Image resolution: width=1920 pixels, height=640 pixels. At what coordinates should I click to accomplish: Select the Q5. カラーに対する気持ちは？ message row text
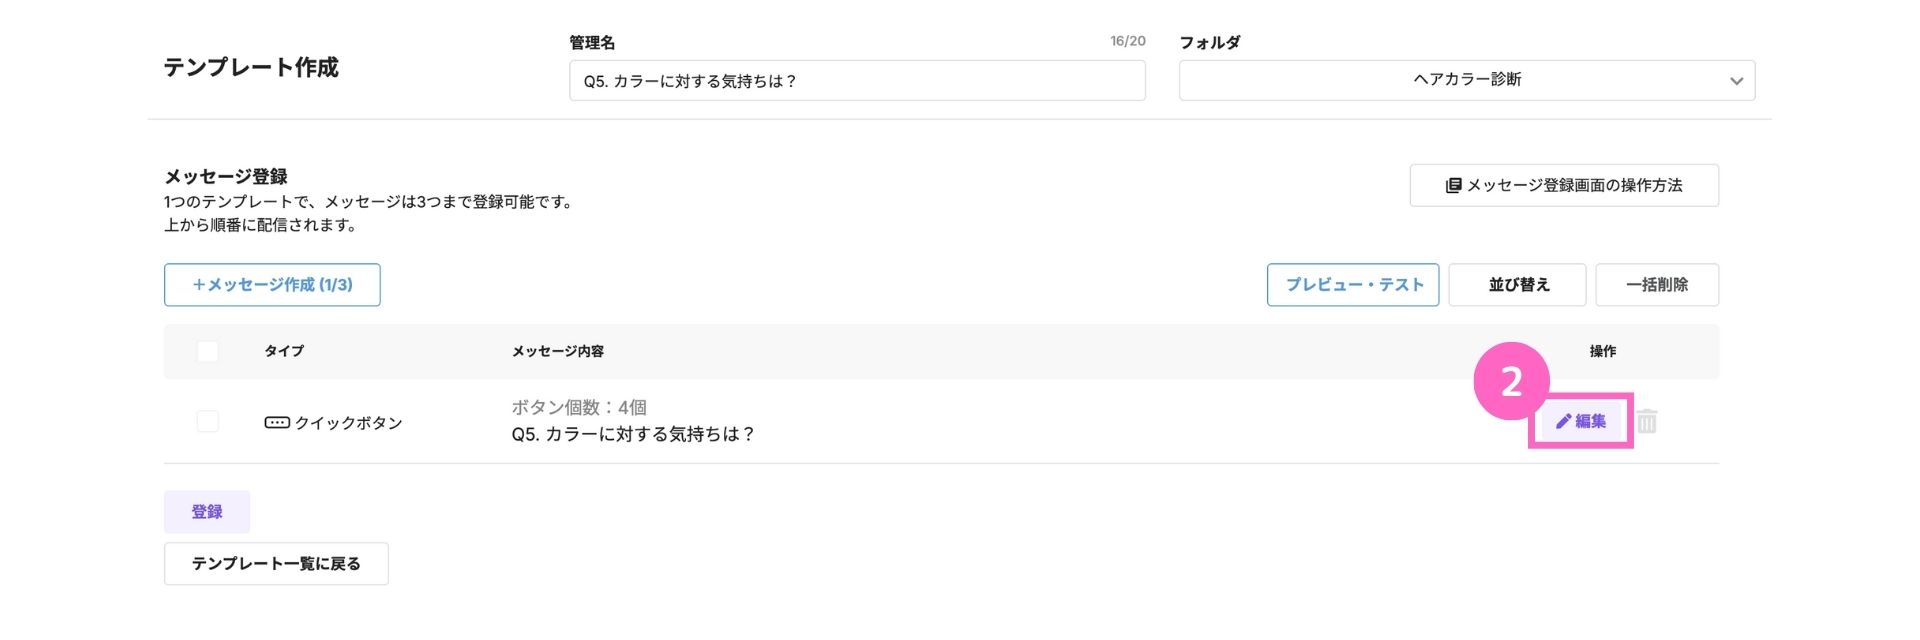633,434
